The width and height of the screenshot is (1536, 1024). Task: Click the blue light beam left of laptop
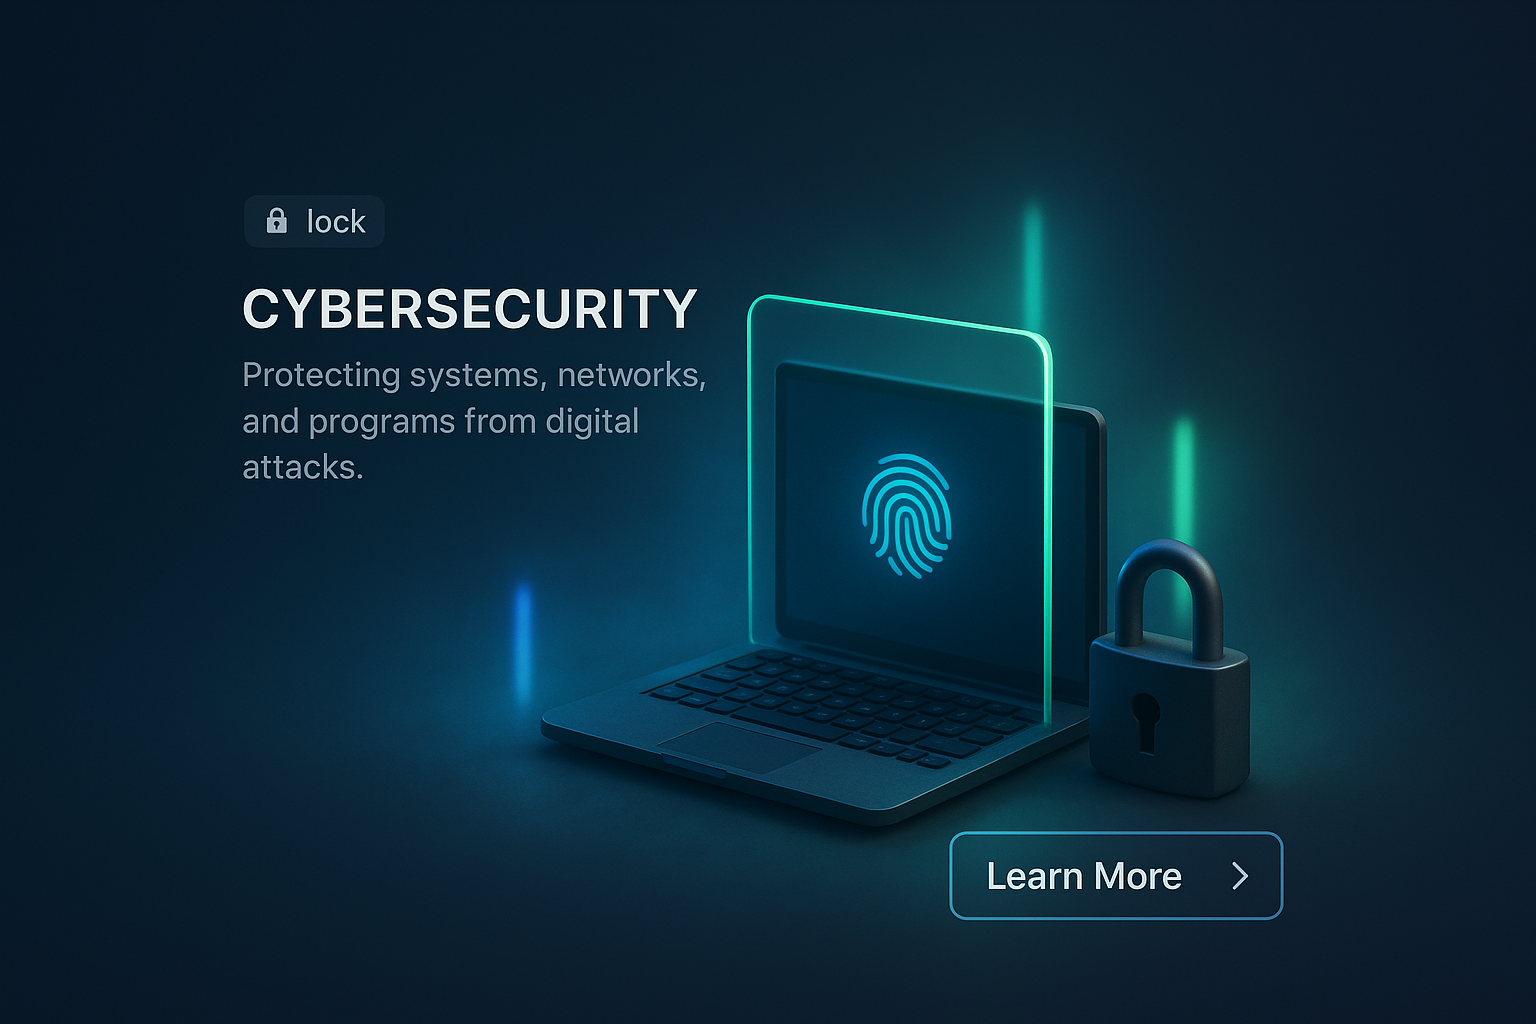pos(522,642)
